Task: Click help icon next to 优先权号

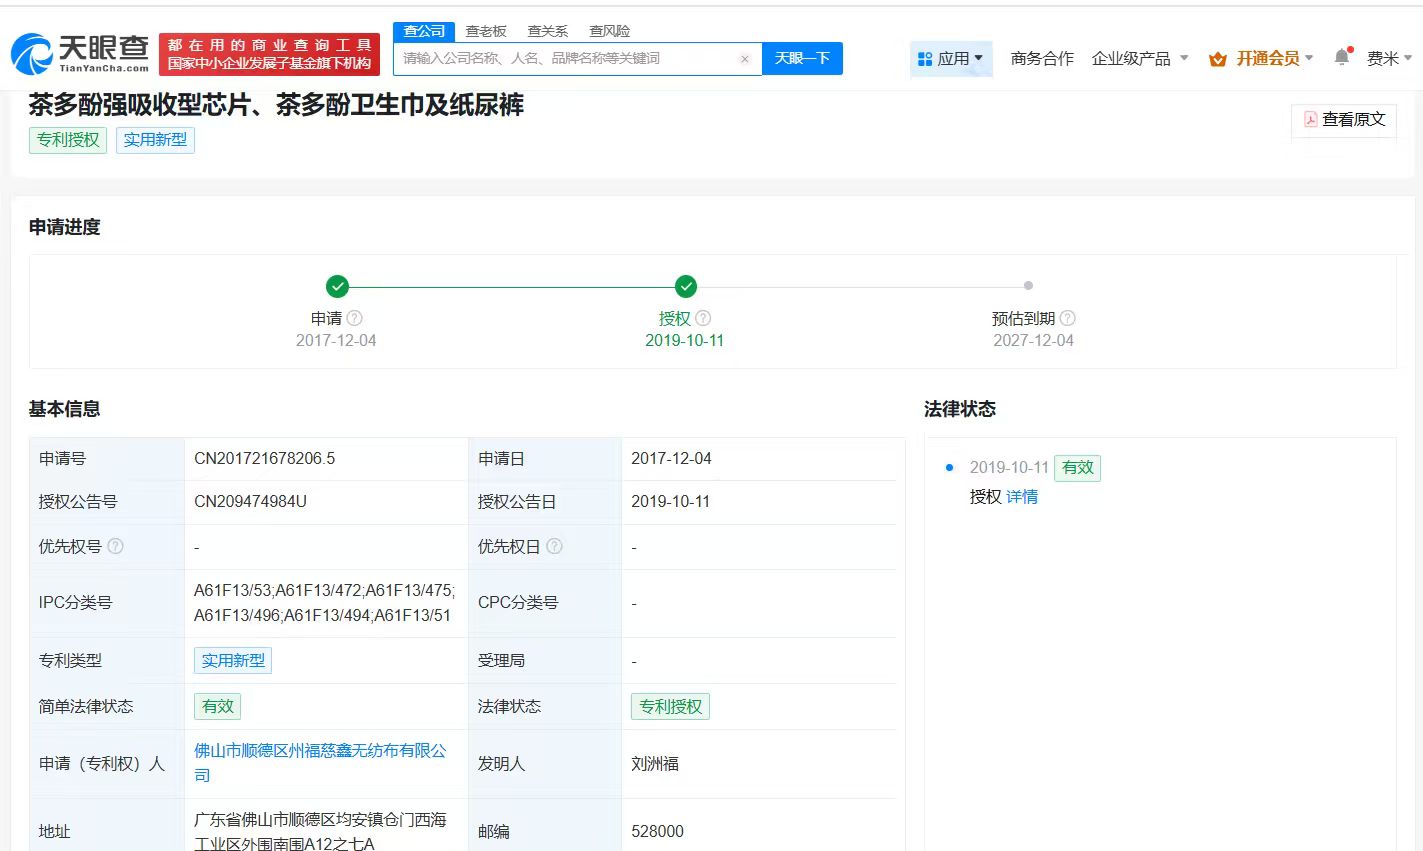Action: click(x=115, y=546)
